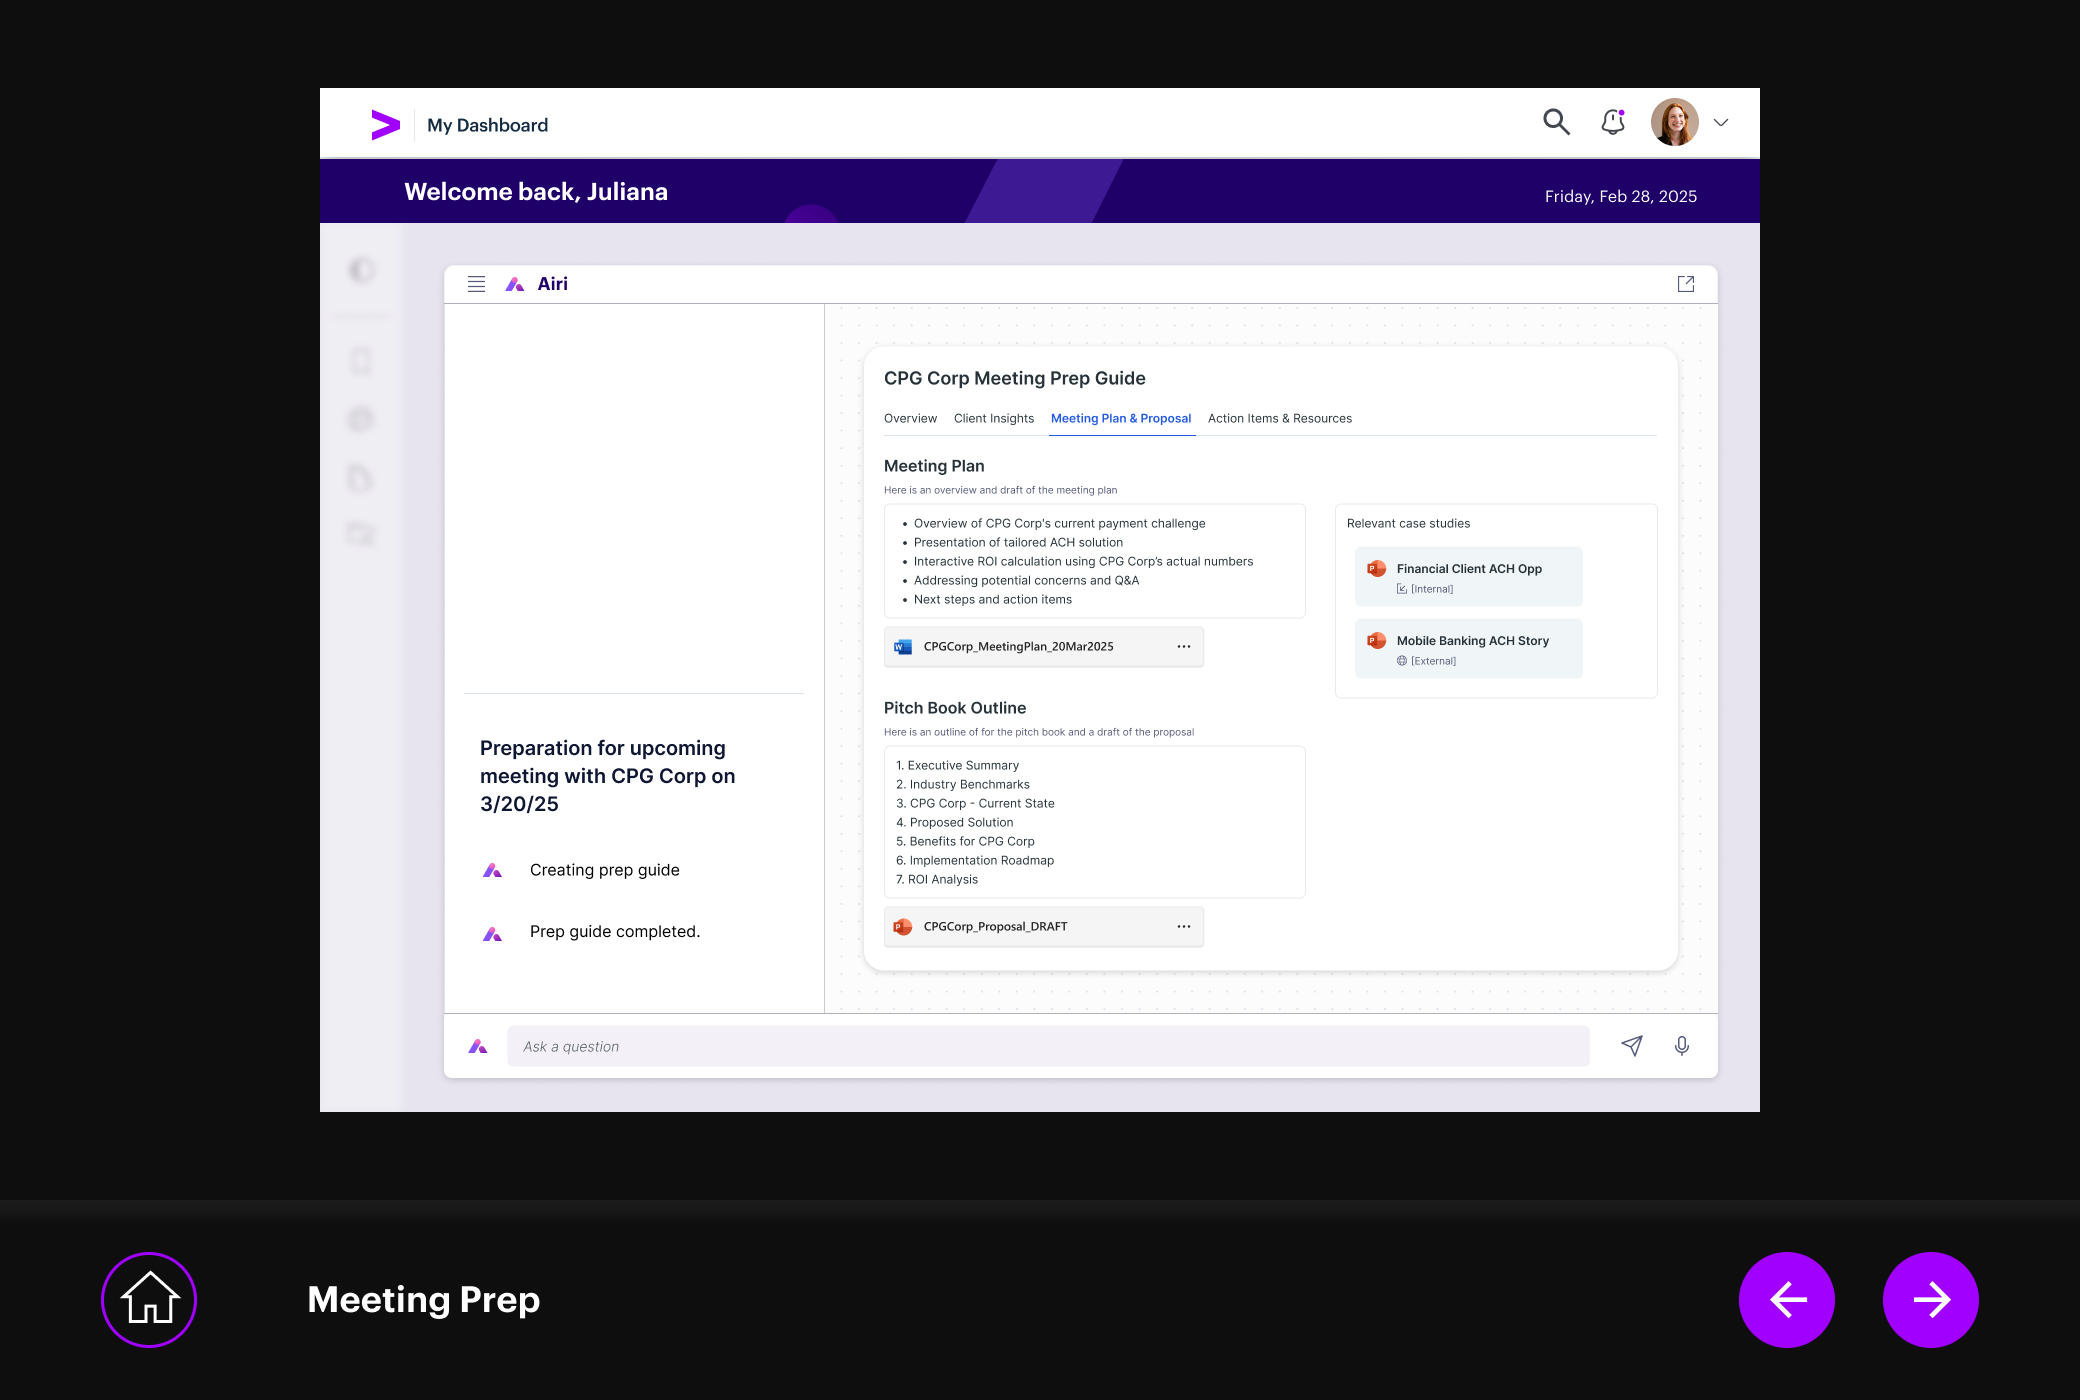
Task: Click the Accenture logo in header
Action: pos(385,124)
